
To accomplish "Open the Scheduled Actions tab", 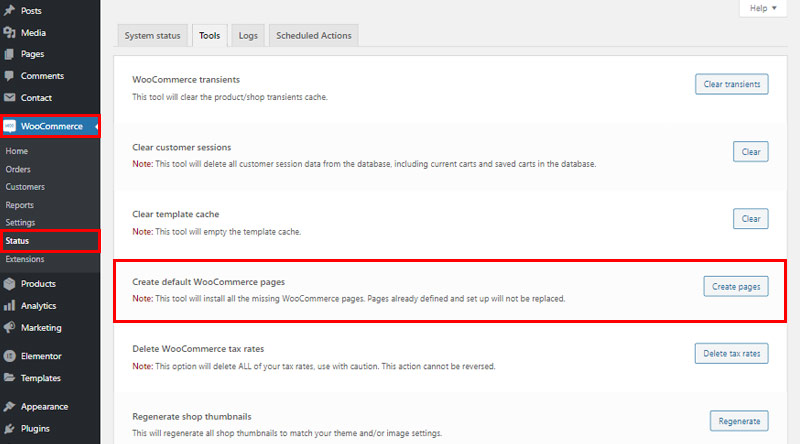I will [x=314, y=36].
